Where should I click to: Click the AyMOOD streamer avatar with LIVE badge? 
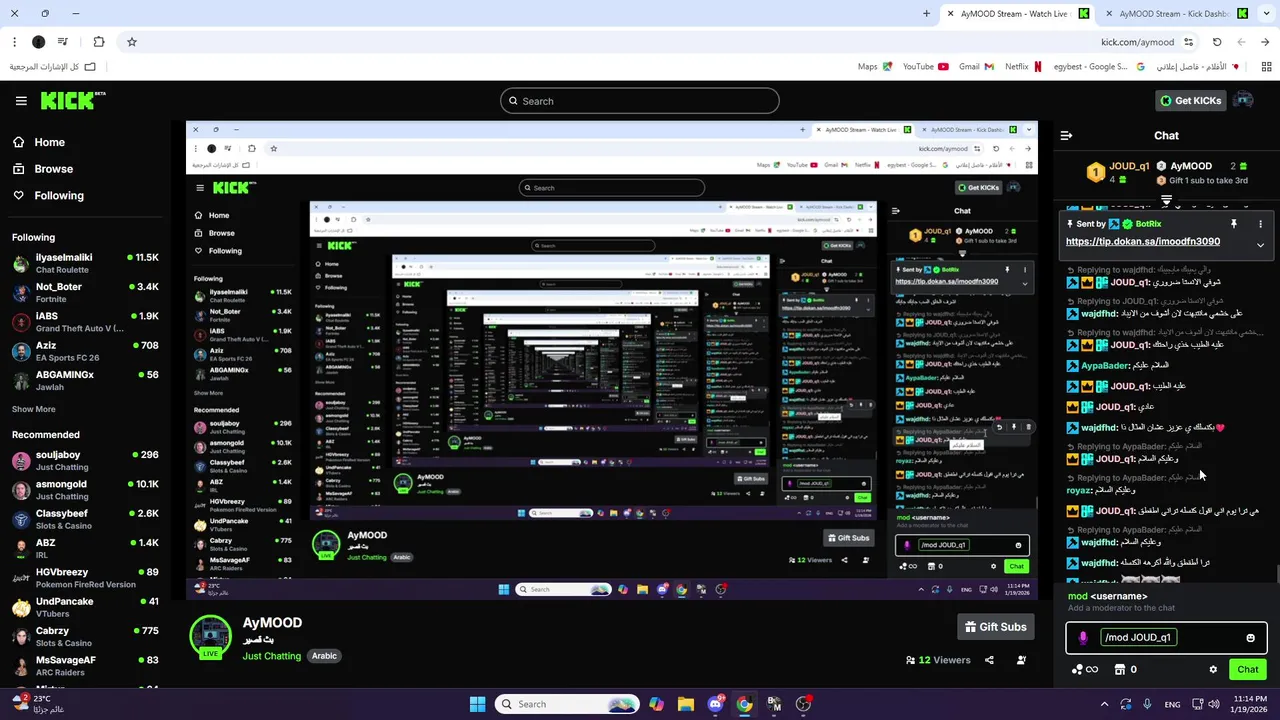[x=210, y=637]
